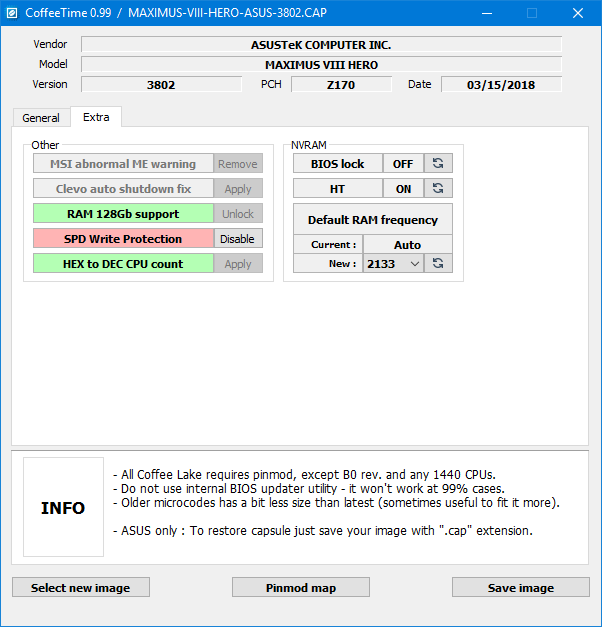The width and height of the screenshot is (602, 627).
Task: Click the Save image button
Action: 521,587
